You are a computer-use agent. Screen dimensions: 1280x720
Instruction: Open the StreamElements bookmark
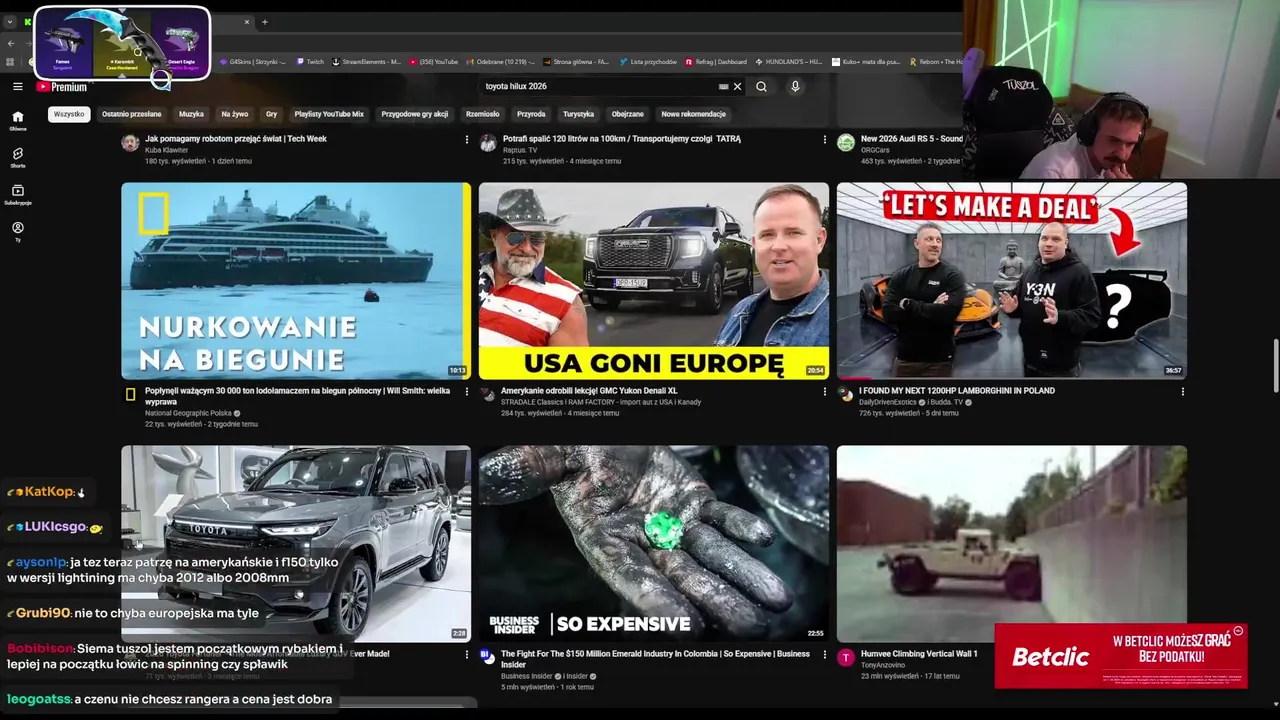pos(366,62)
